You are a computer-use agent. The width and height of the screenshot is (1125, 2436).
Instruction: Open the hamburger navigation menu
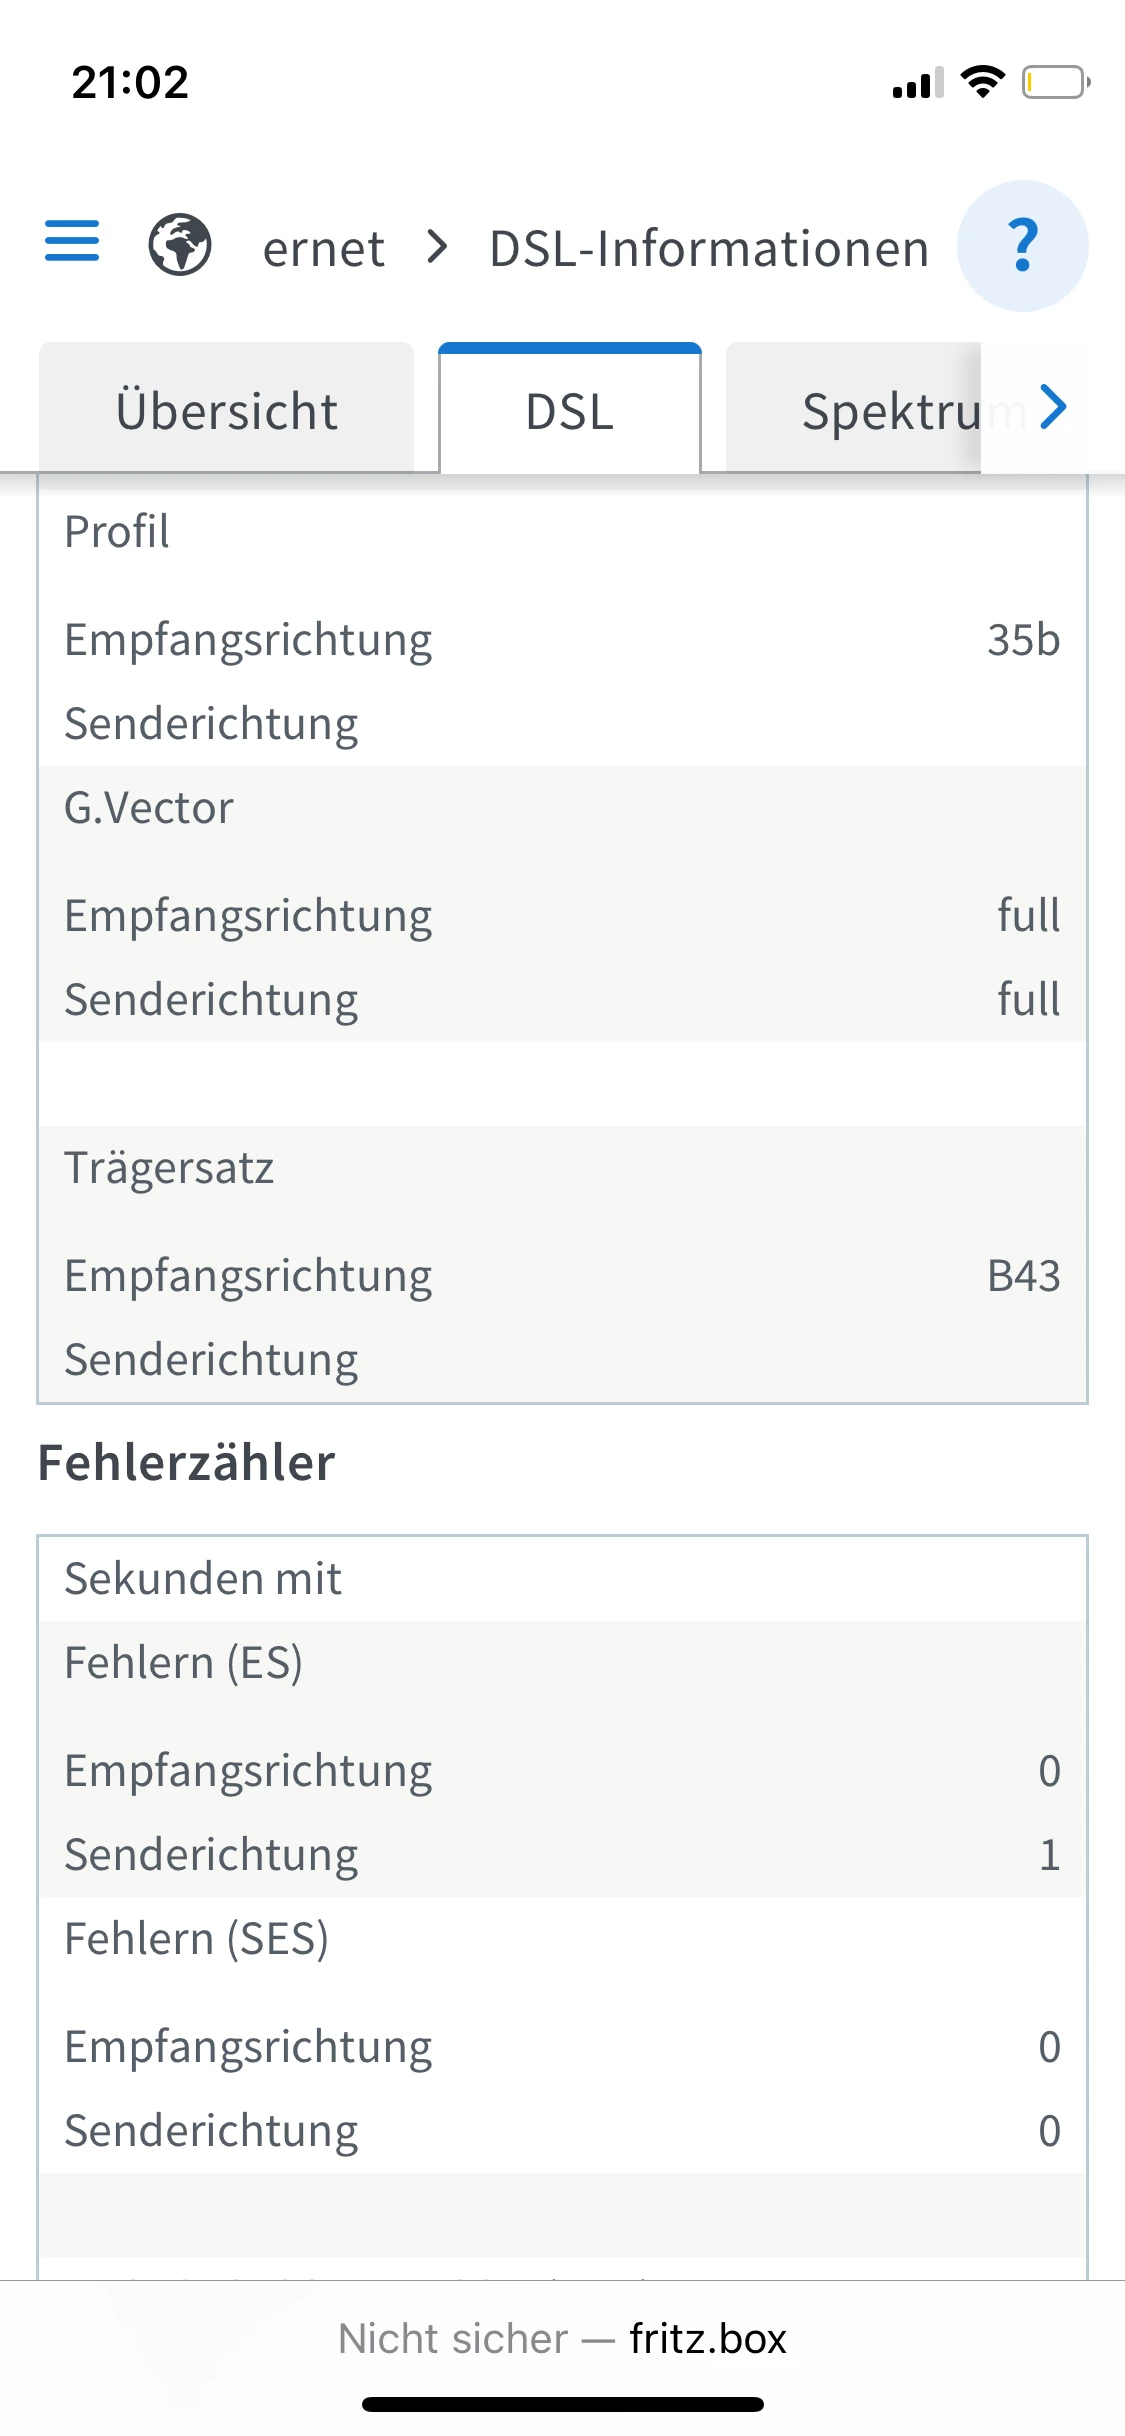pyautogui.click(x=72, y=241)
